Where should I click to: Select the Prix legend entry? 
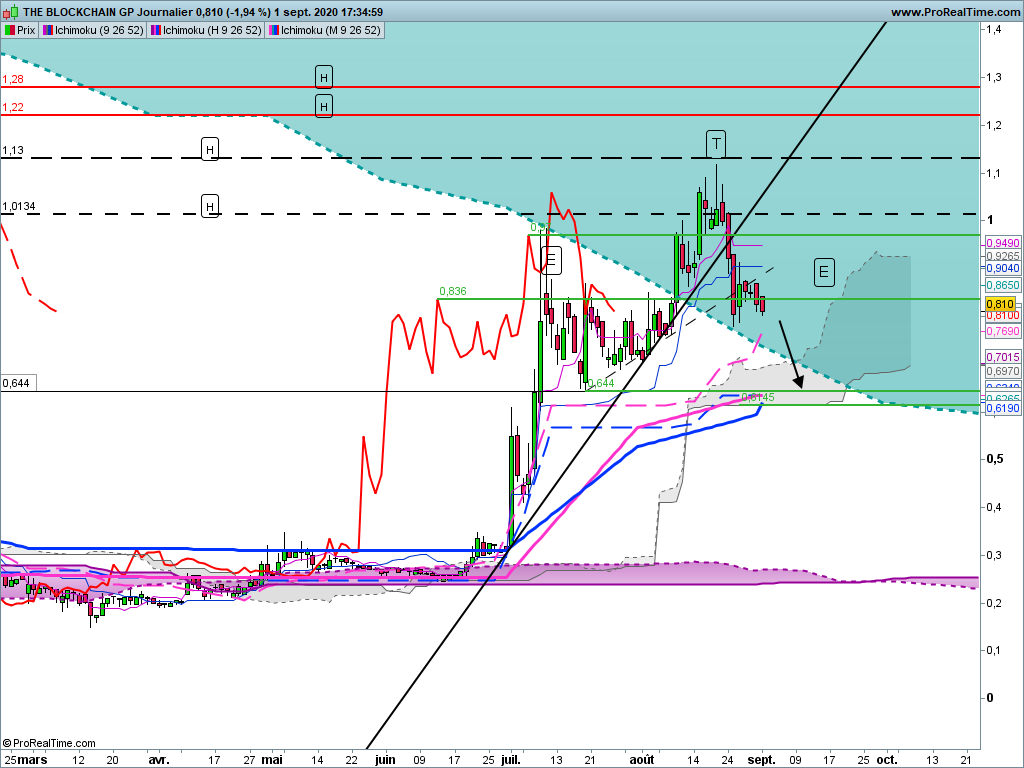click(x=20, y=30)
